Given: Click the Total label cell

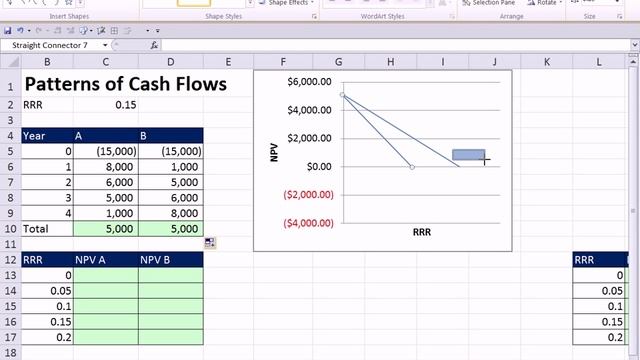Looking at the screenshot, I should pos(47,229).
